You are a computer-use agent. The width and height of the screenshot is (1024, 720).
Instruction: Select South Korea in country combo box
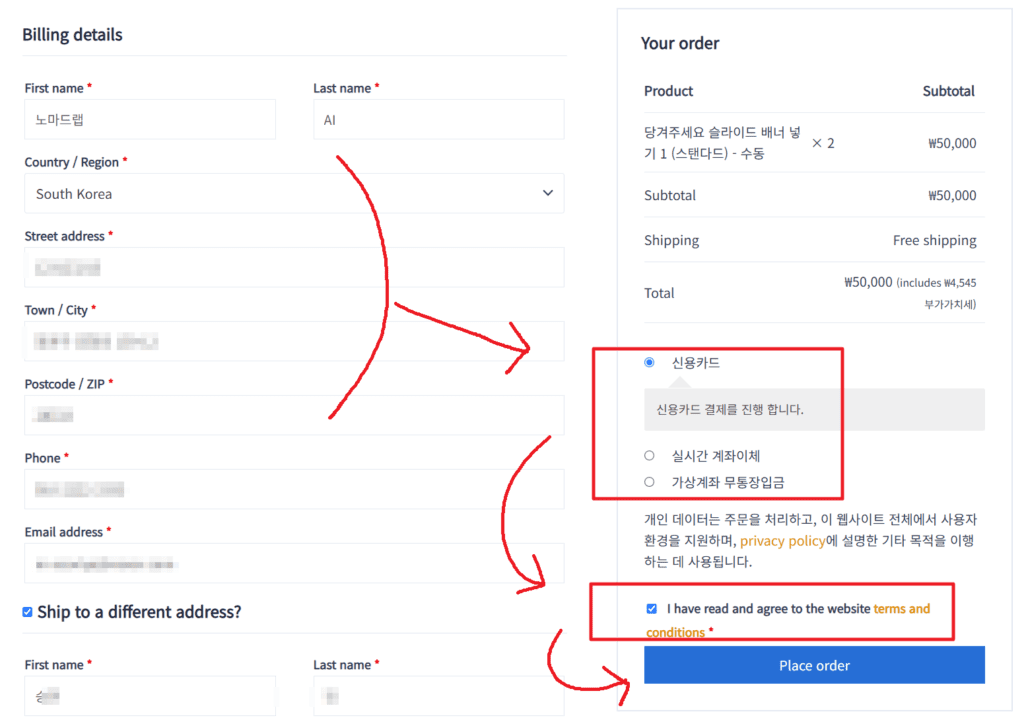coord(294,193)
